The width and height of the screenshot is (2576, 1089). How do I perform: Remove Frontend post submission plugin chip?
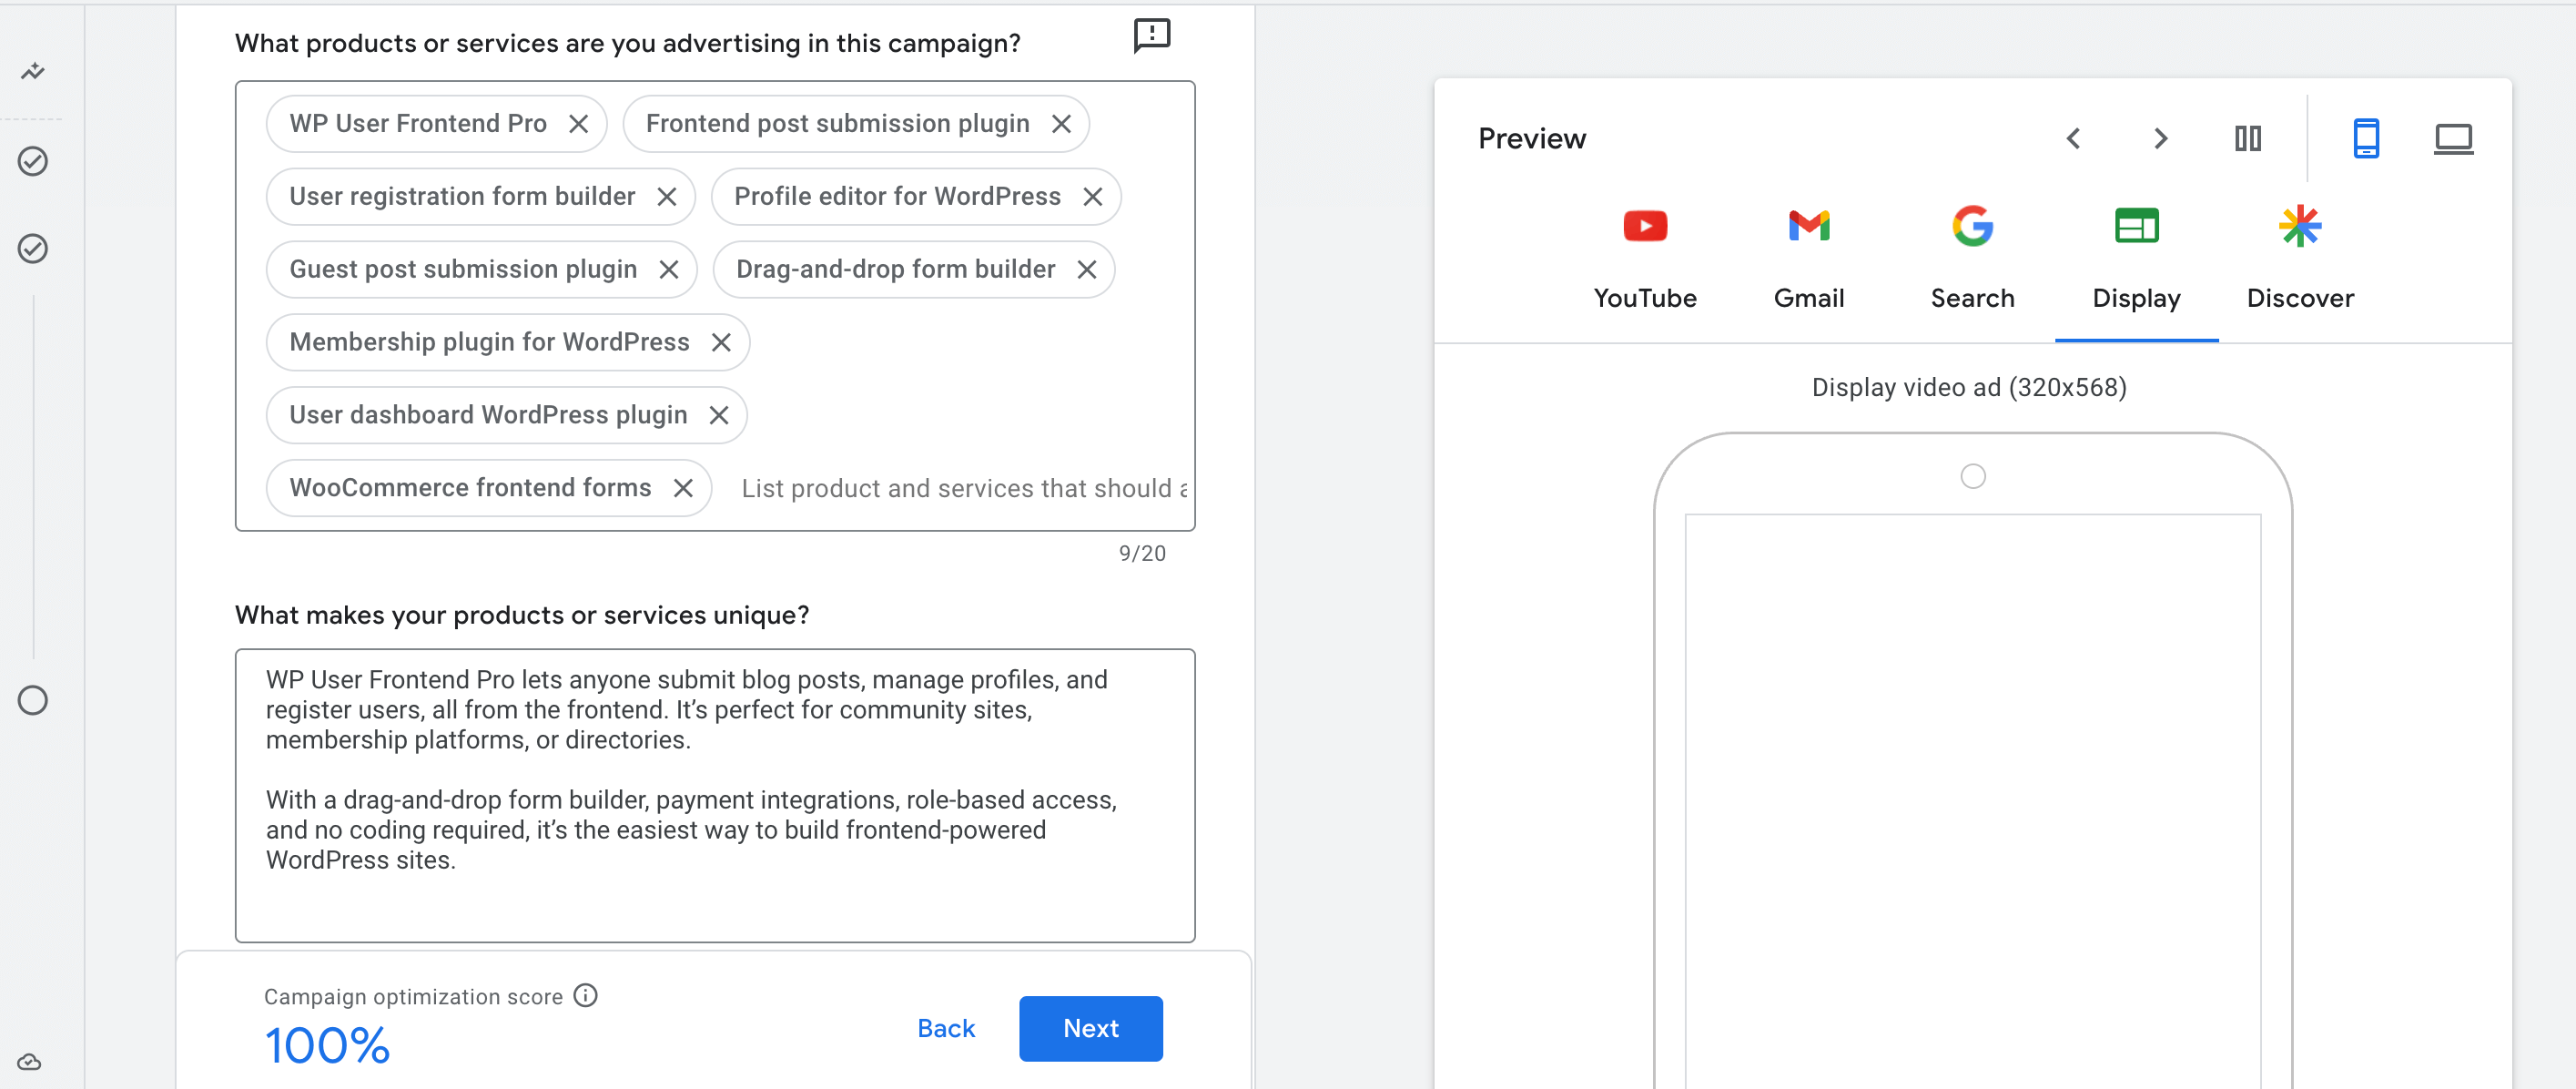click(1061, 124)
